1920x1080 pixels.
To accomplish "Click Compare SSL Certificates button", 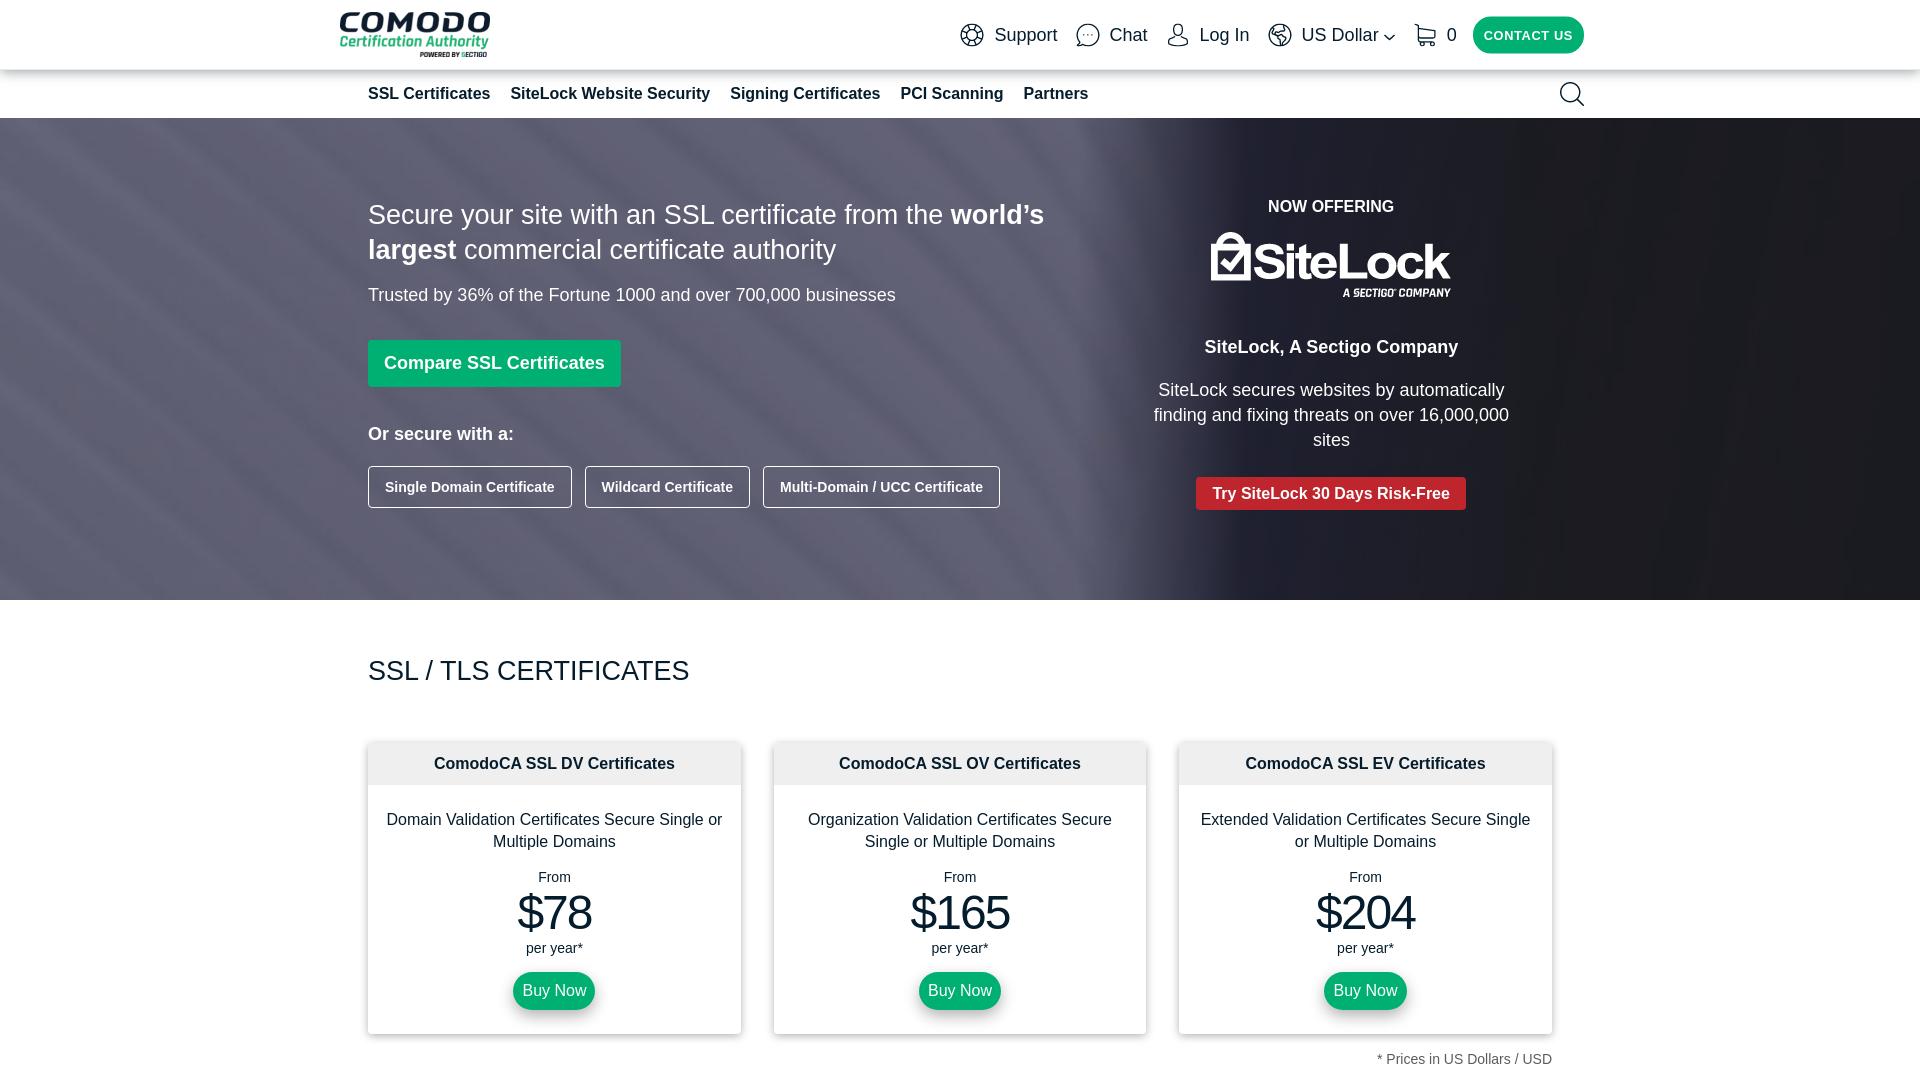I will (x=494, y=363).
